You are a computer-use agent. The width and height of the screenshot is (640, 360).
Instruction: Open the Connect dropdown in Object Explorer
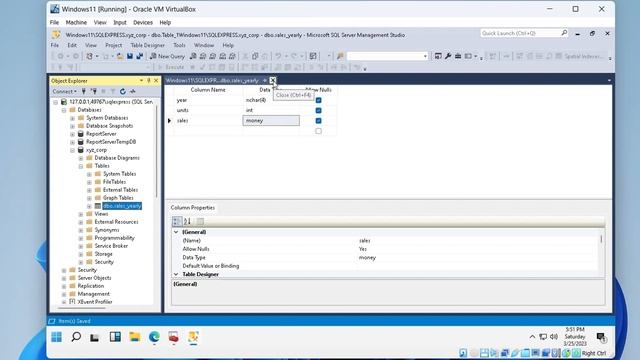pos(64,91)
